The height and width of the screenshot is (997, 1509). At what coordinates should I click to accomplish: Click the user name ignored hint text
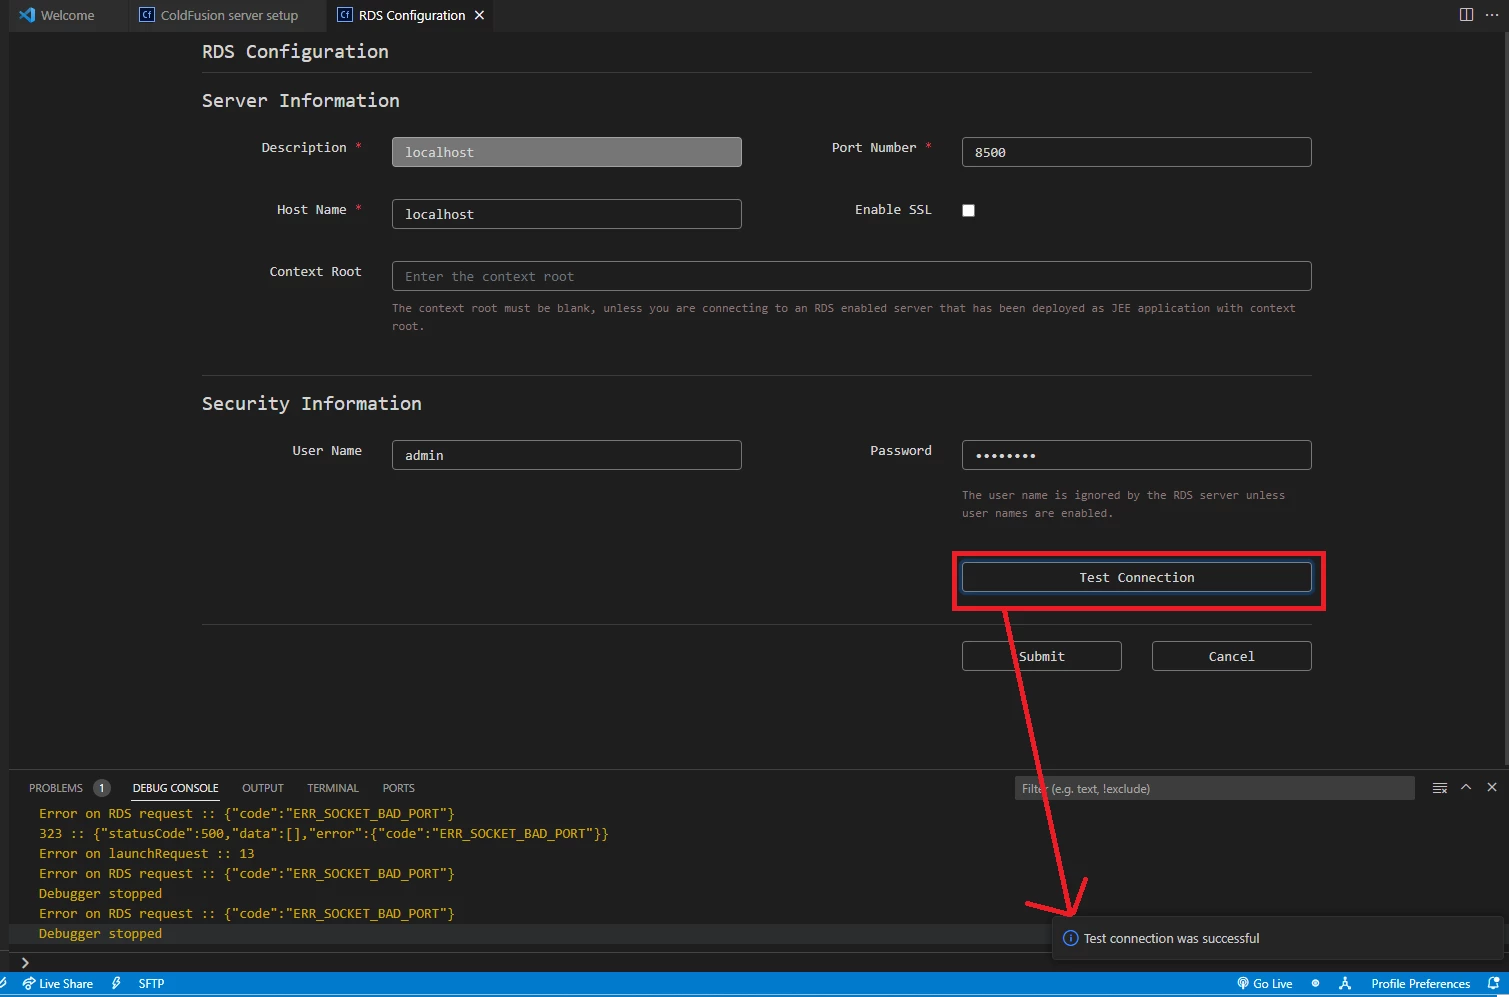(x=1123, y=504)
